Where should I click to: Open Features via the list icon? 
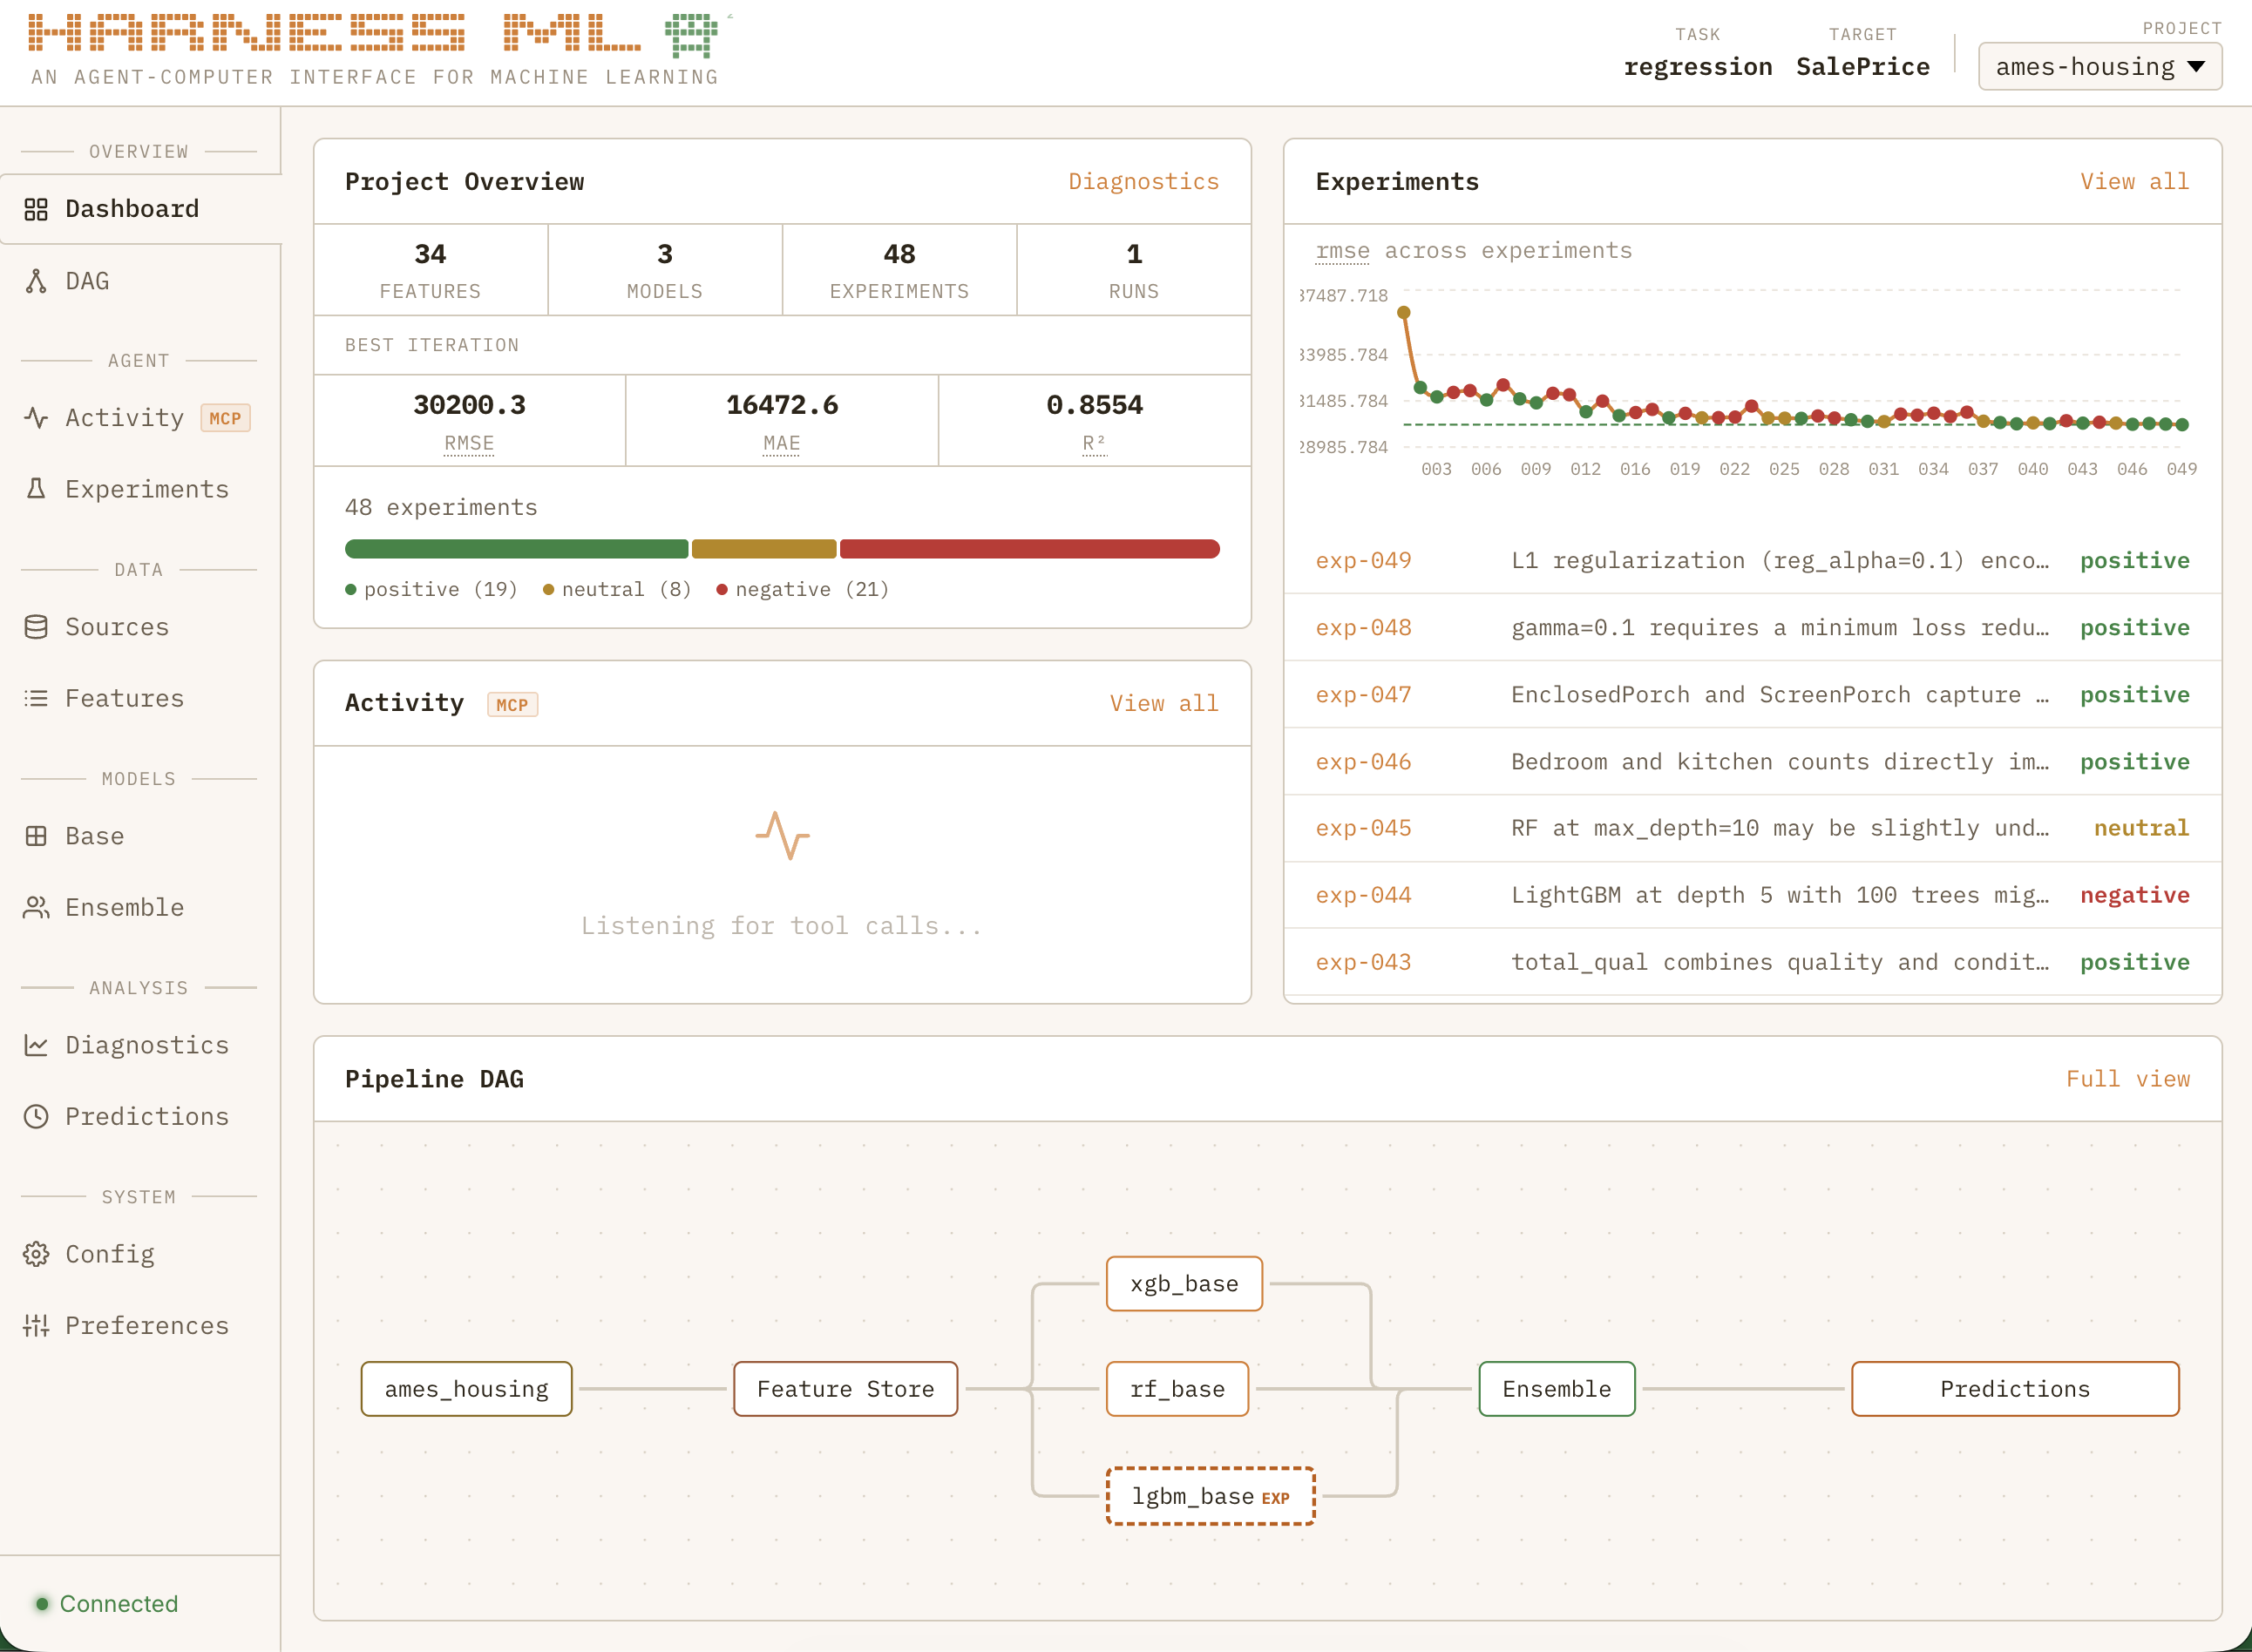(37, 698)
